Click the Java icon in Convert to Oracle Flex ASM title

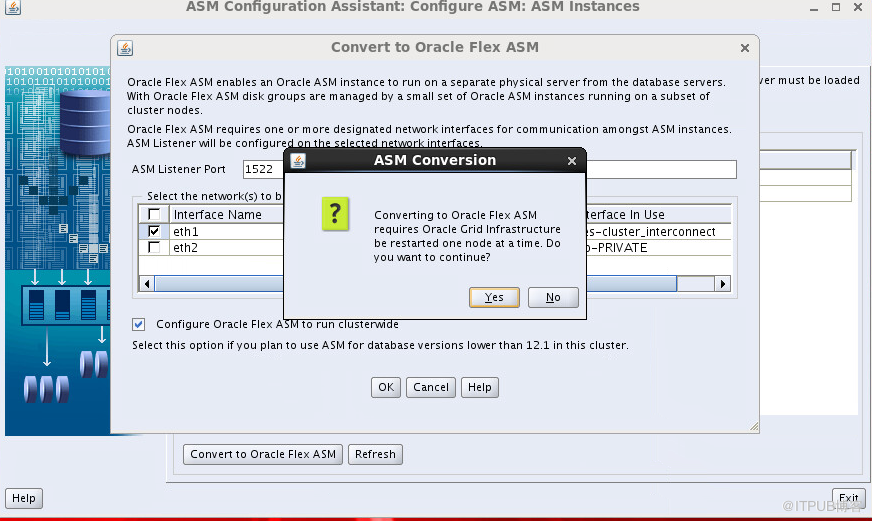click(x=125, y=48)
